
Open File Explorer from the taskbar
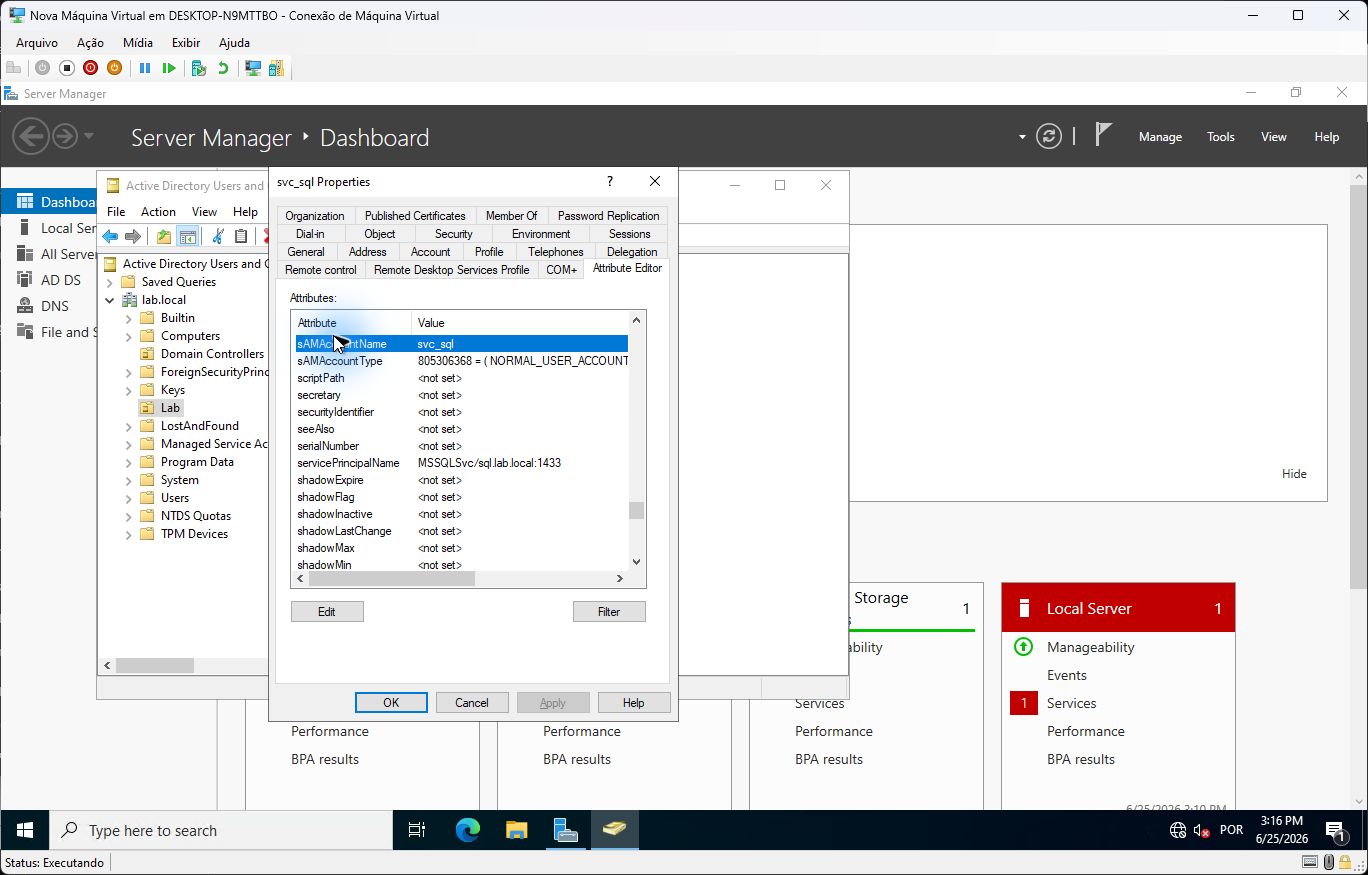click(516, 830)
